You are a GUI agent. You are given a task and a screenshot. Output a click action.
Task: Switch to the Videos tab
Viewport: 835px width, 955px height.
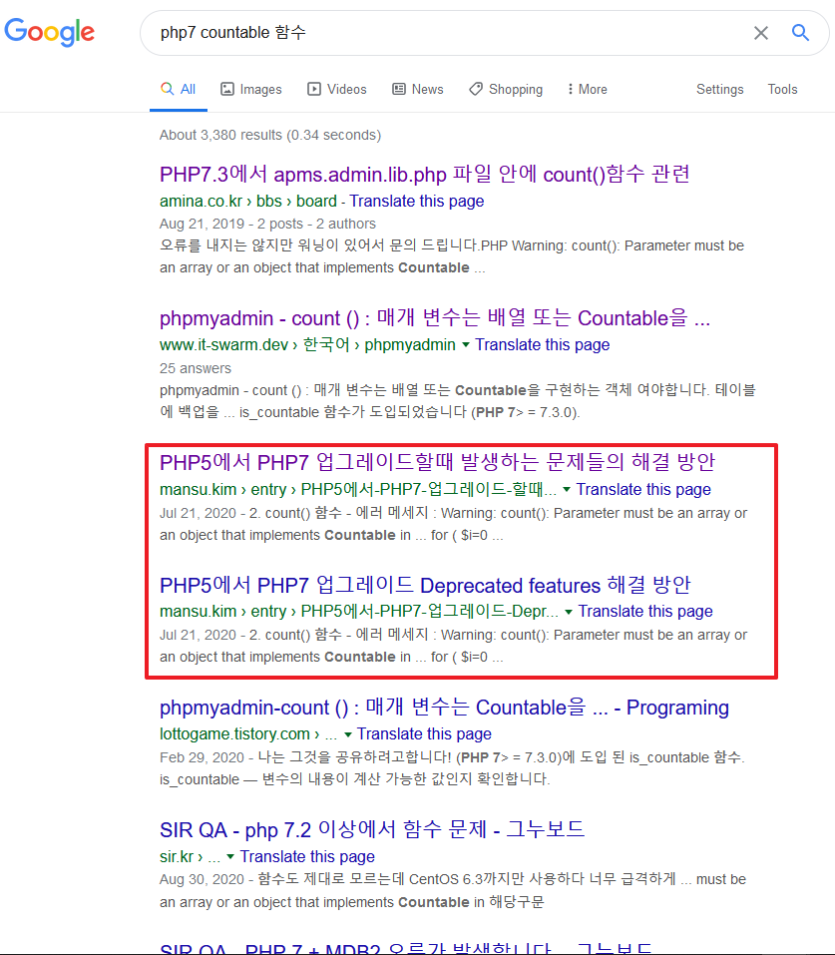coord(337,90)
